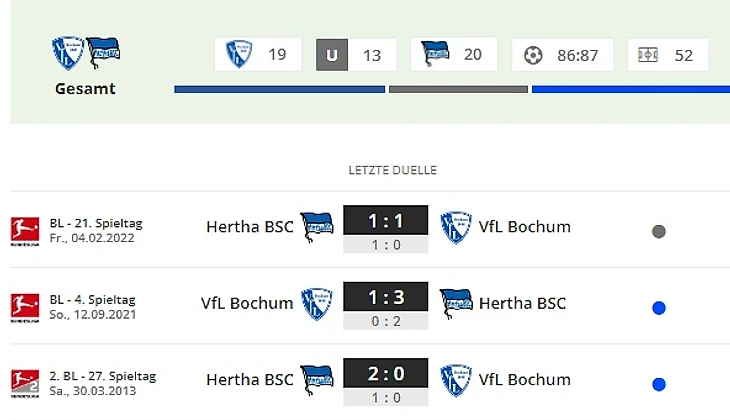Click the gray draws segment of the bar
The width and height of the screenshot is (730, 420).
pos(458,90)
